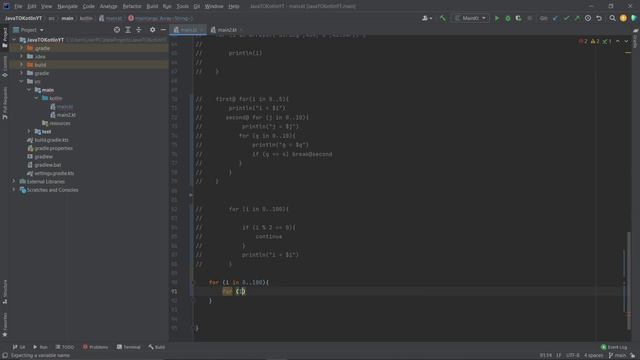
Task: Open the Refactor menu
Action: (132, 6)
